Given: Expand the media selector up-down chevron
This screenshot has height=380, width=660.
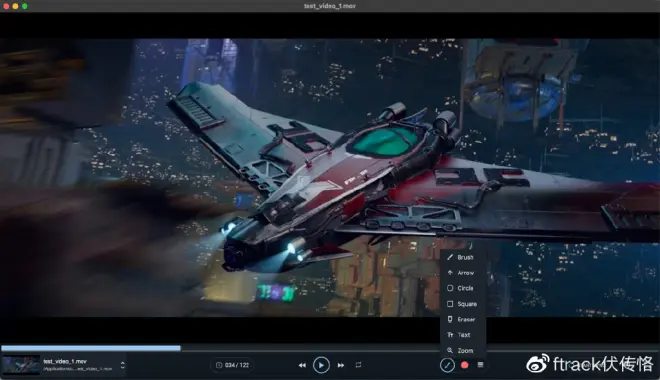Looking at the screenshot, I should pyautogui.click(x=122, y=365).
